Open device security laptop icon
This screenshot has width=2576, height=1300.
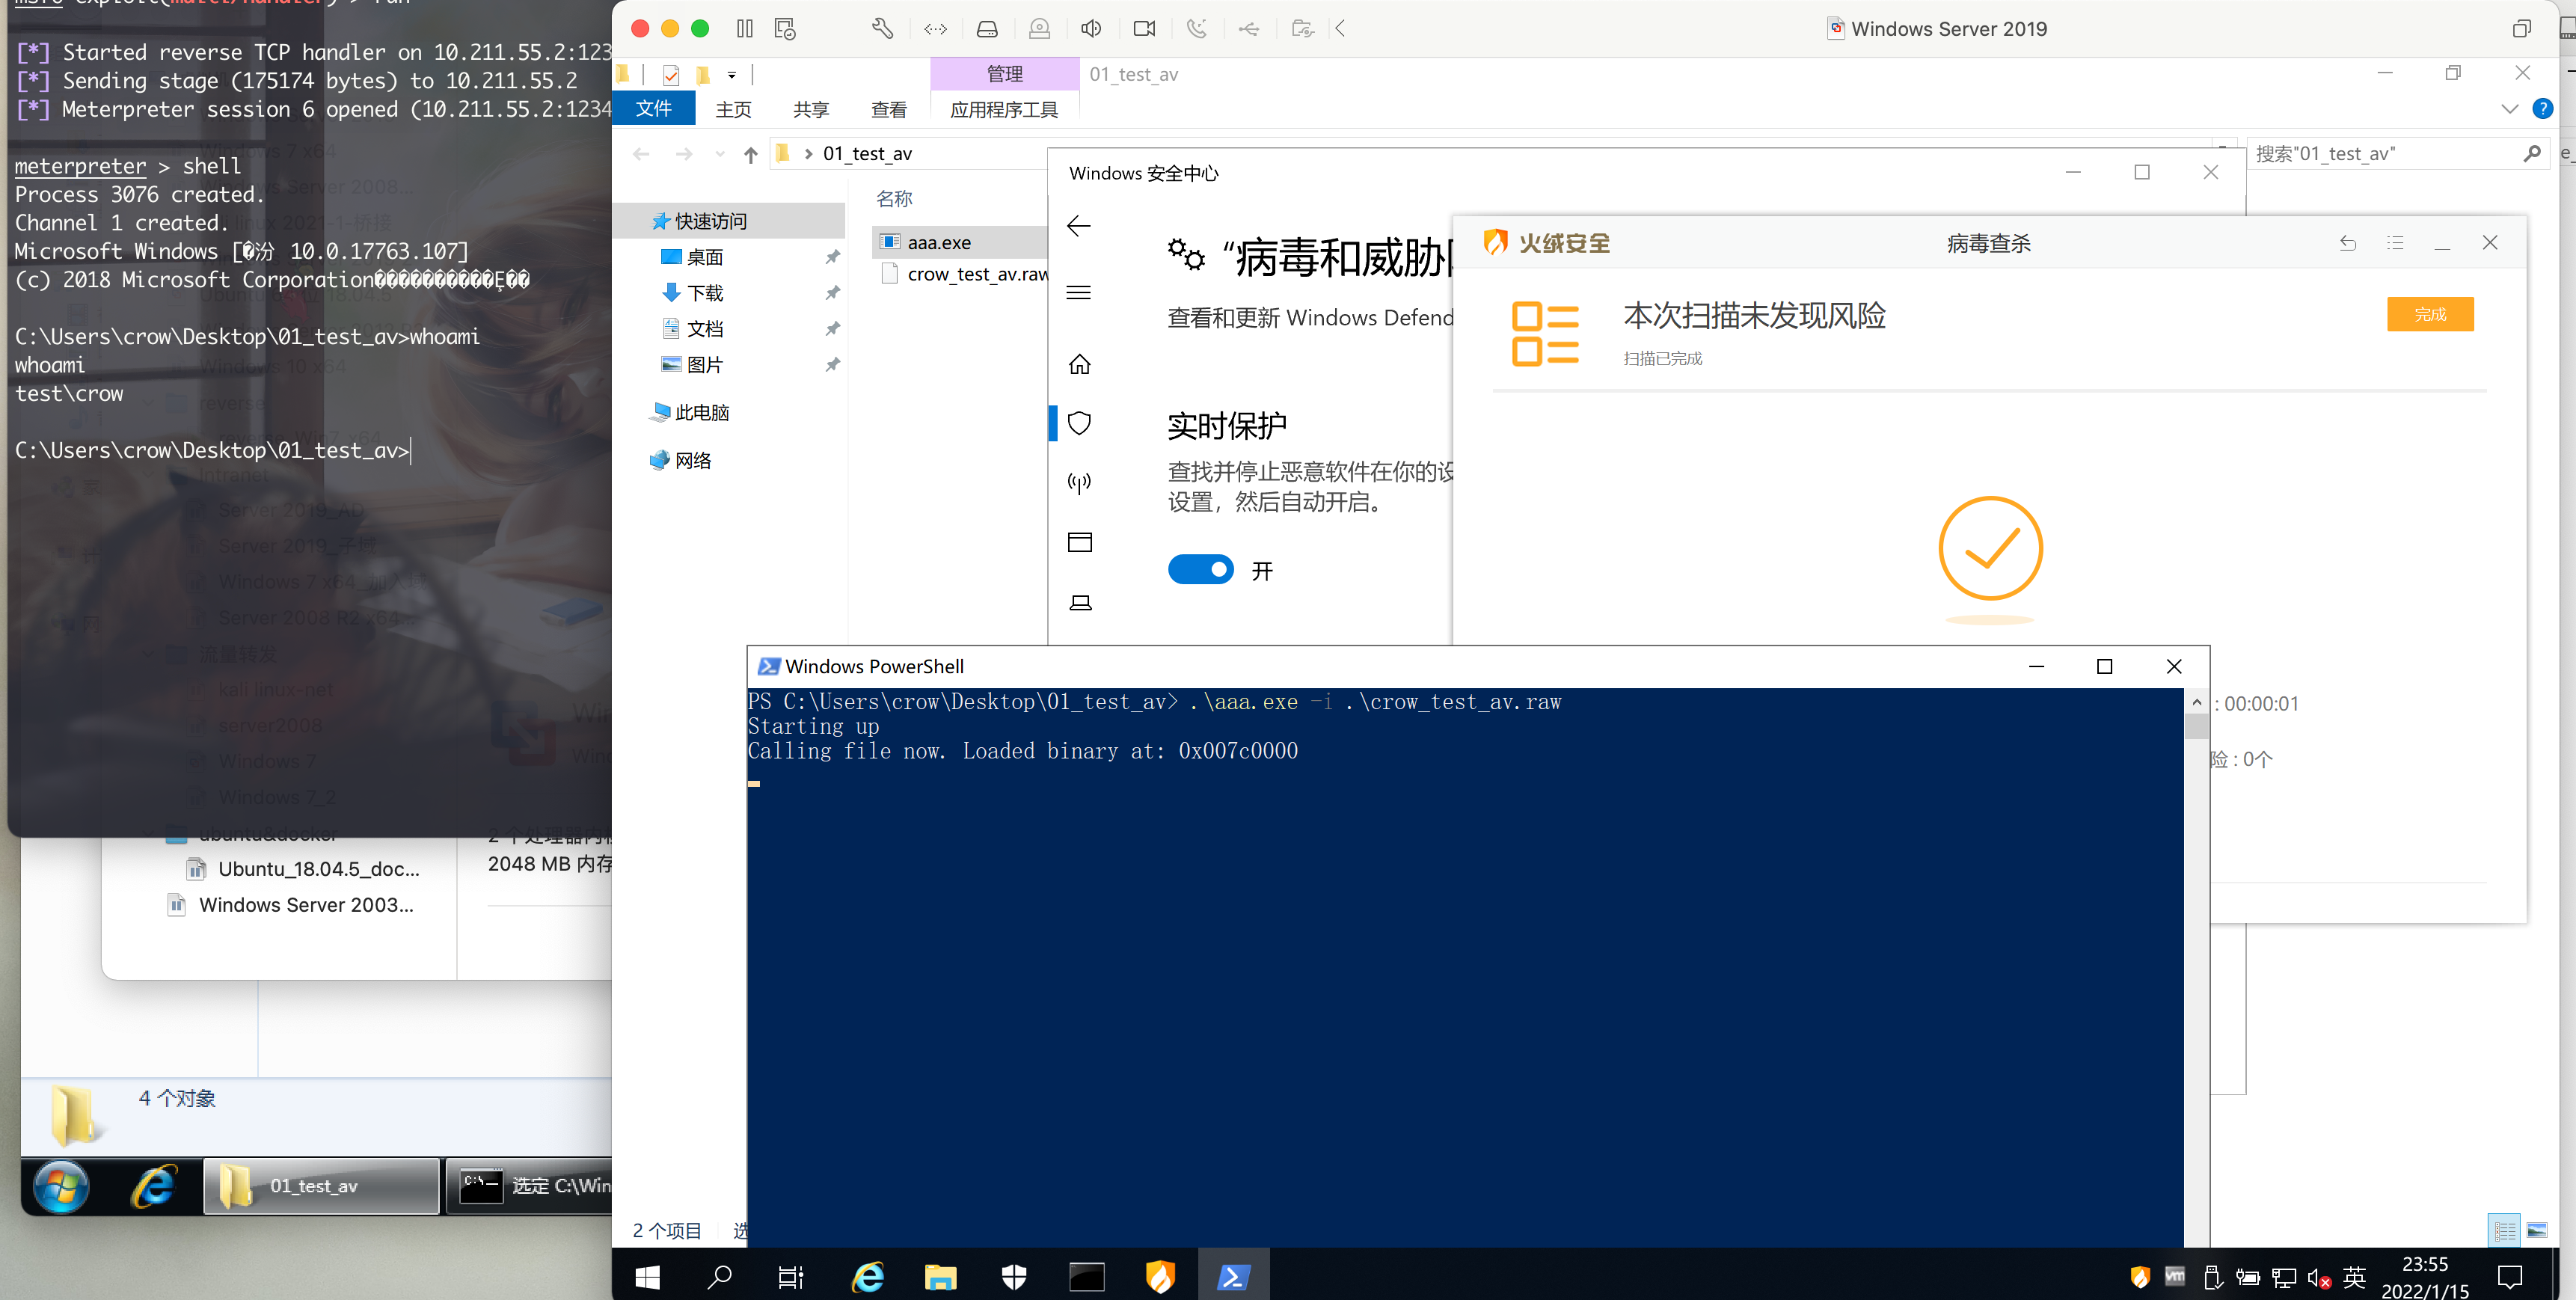1080,603
